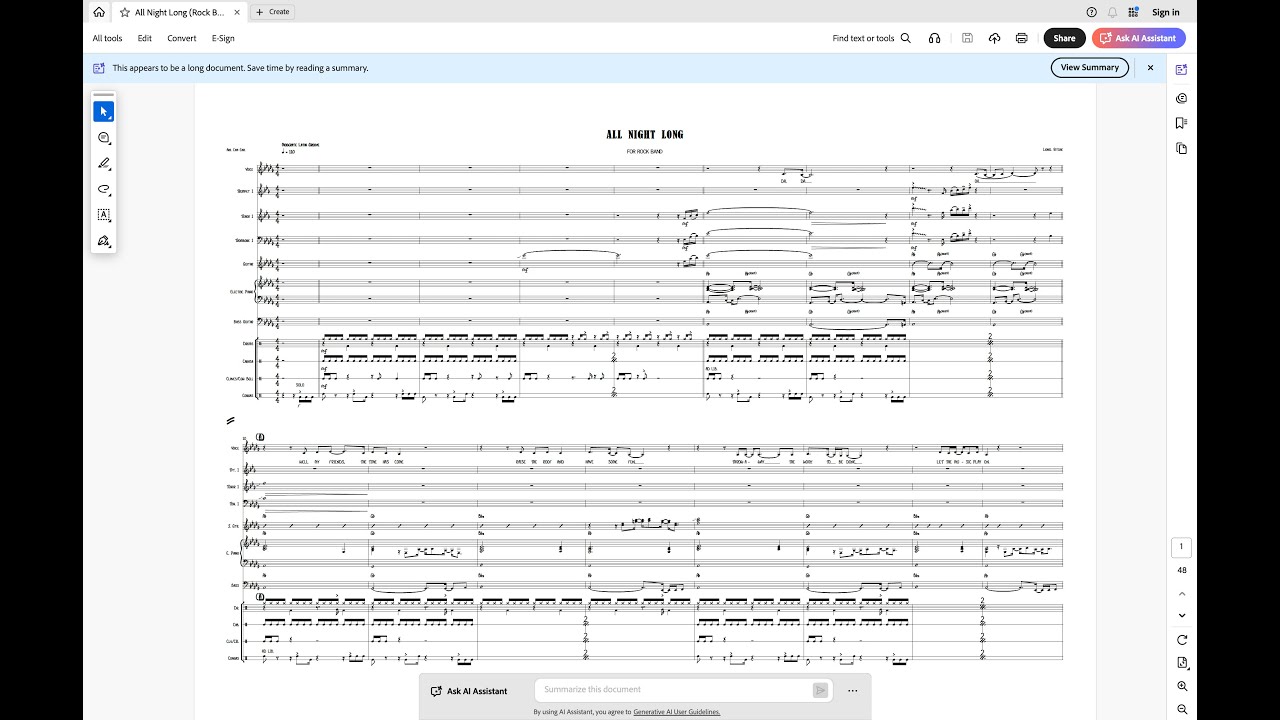Open the Comments panel in right sidebar
Image resolution: width=1280 pixels, height=720 pixels.
(1182, 97)
